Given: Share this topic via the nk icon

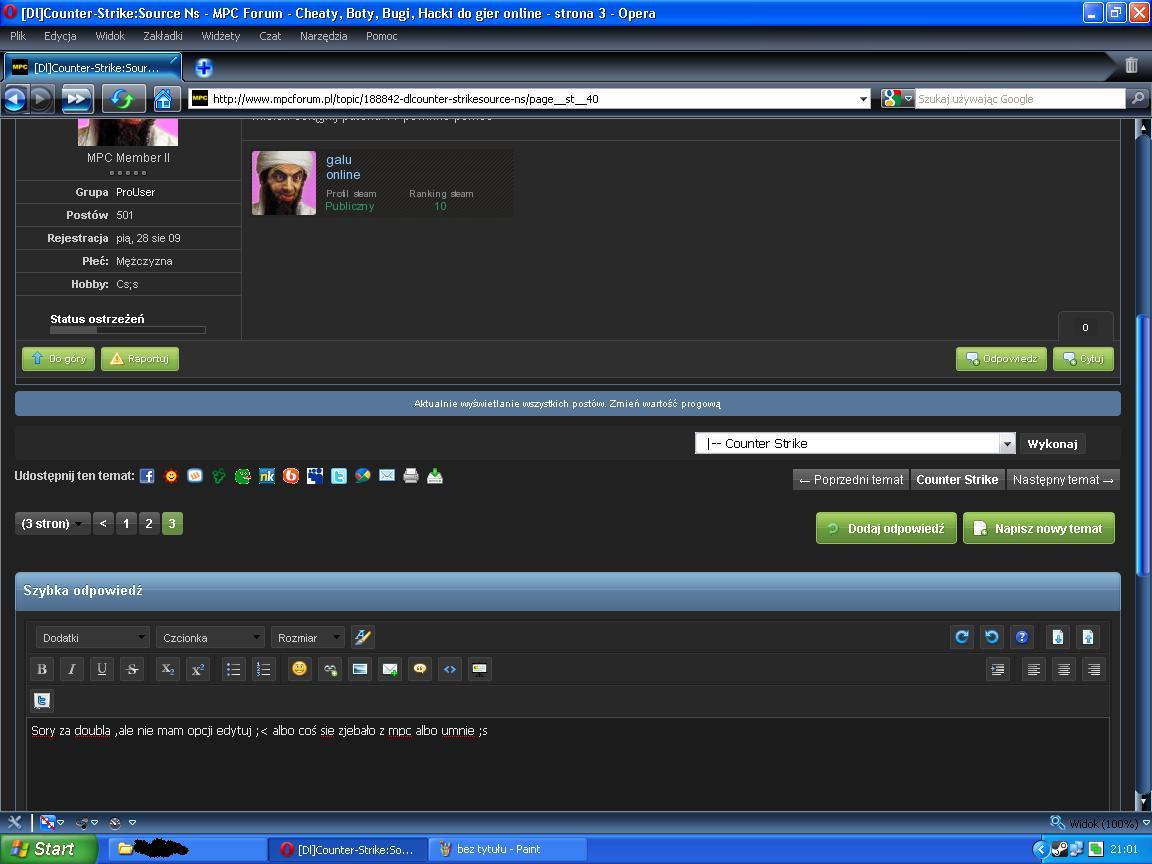Looking at the screenshot, I should click(x=267, y=476).
